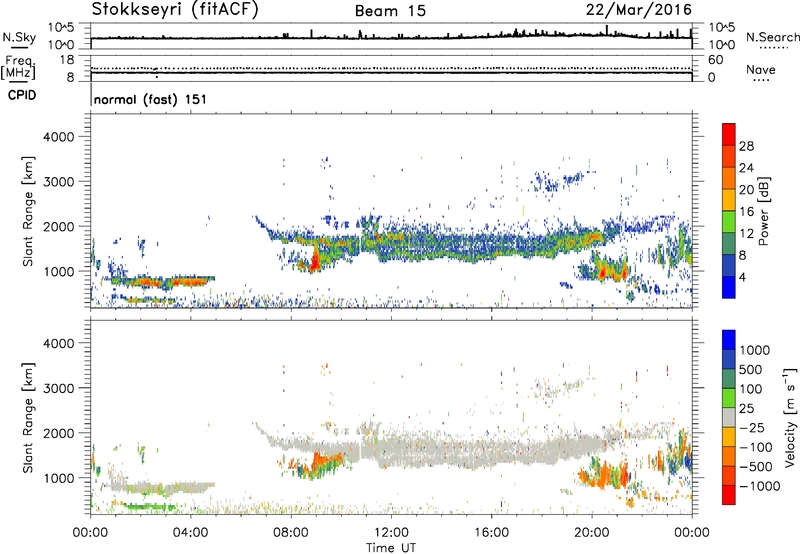
Task: Click the "16:00" time axis label
Action: 491,533
